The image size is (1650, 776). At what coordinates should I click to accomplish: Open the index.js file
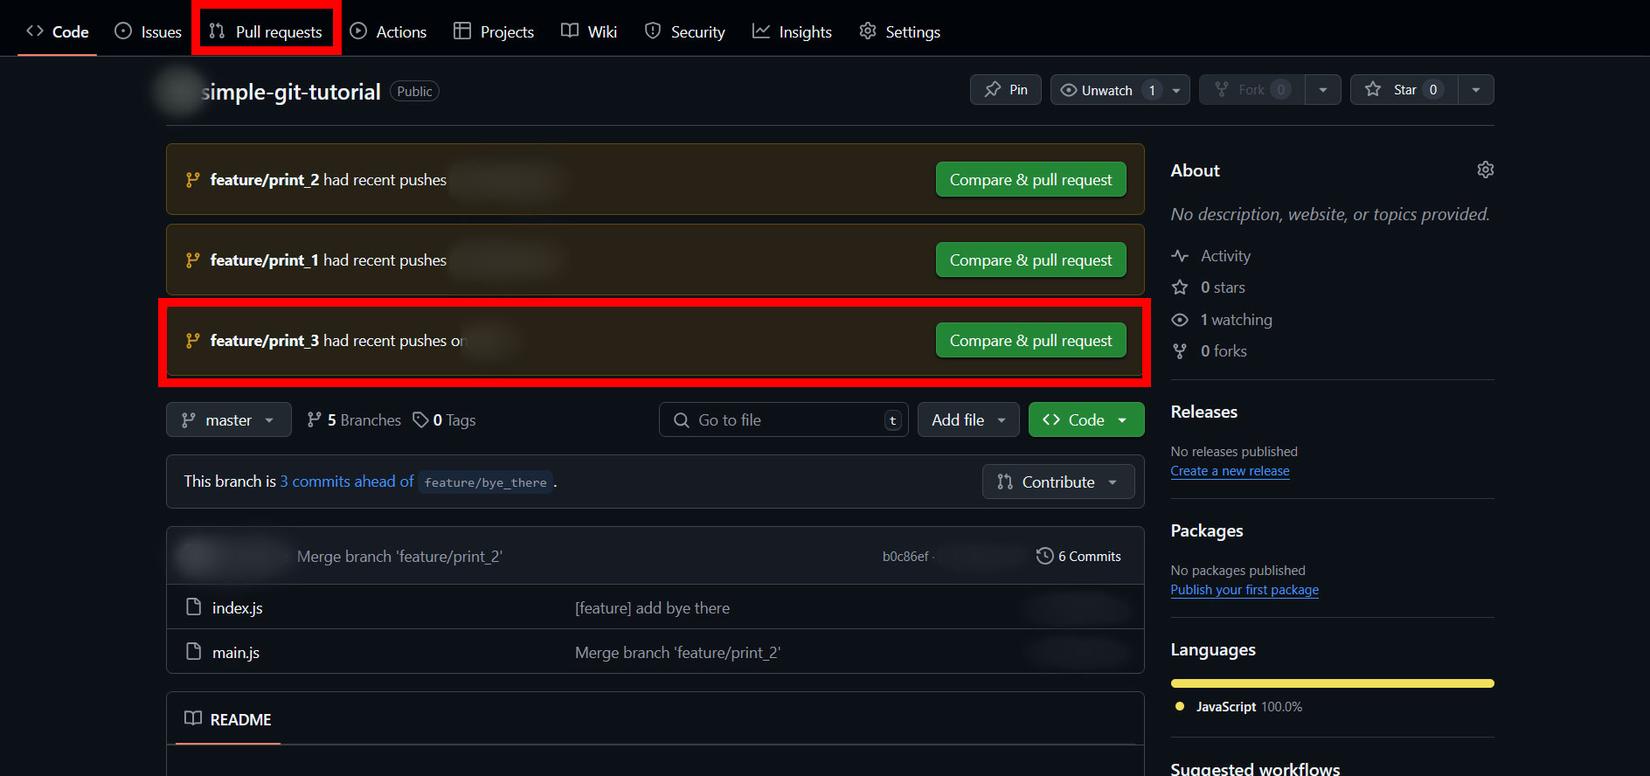[x=238, y=608]
